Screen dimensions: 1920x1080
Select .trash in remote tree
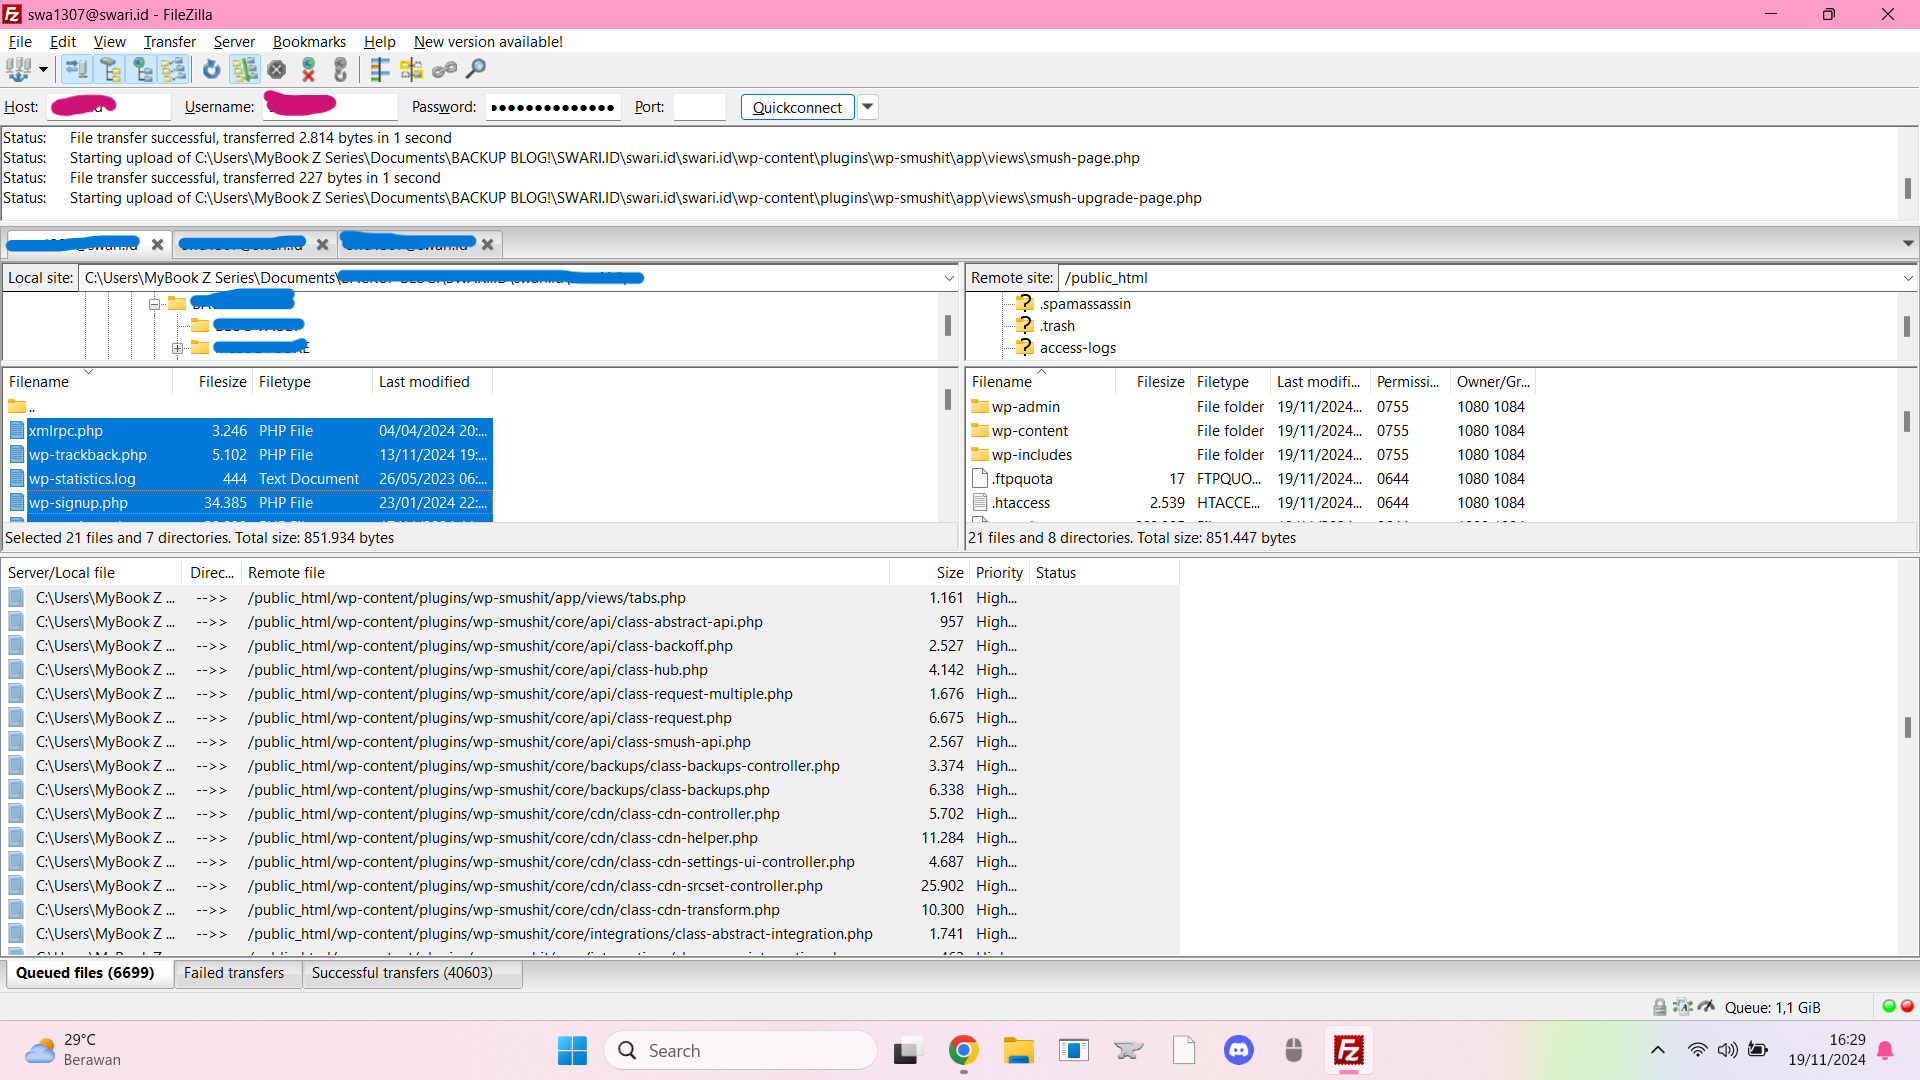tap(1057, 326)
